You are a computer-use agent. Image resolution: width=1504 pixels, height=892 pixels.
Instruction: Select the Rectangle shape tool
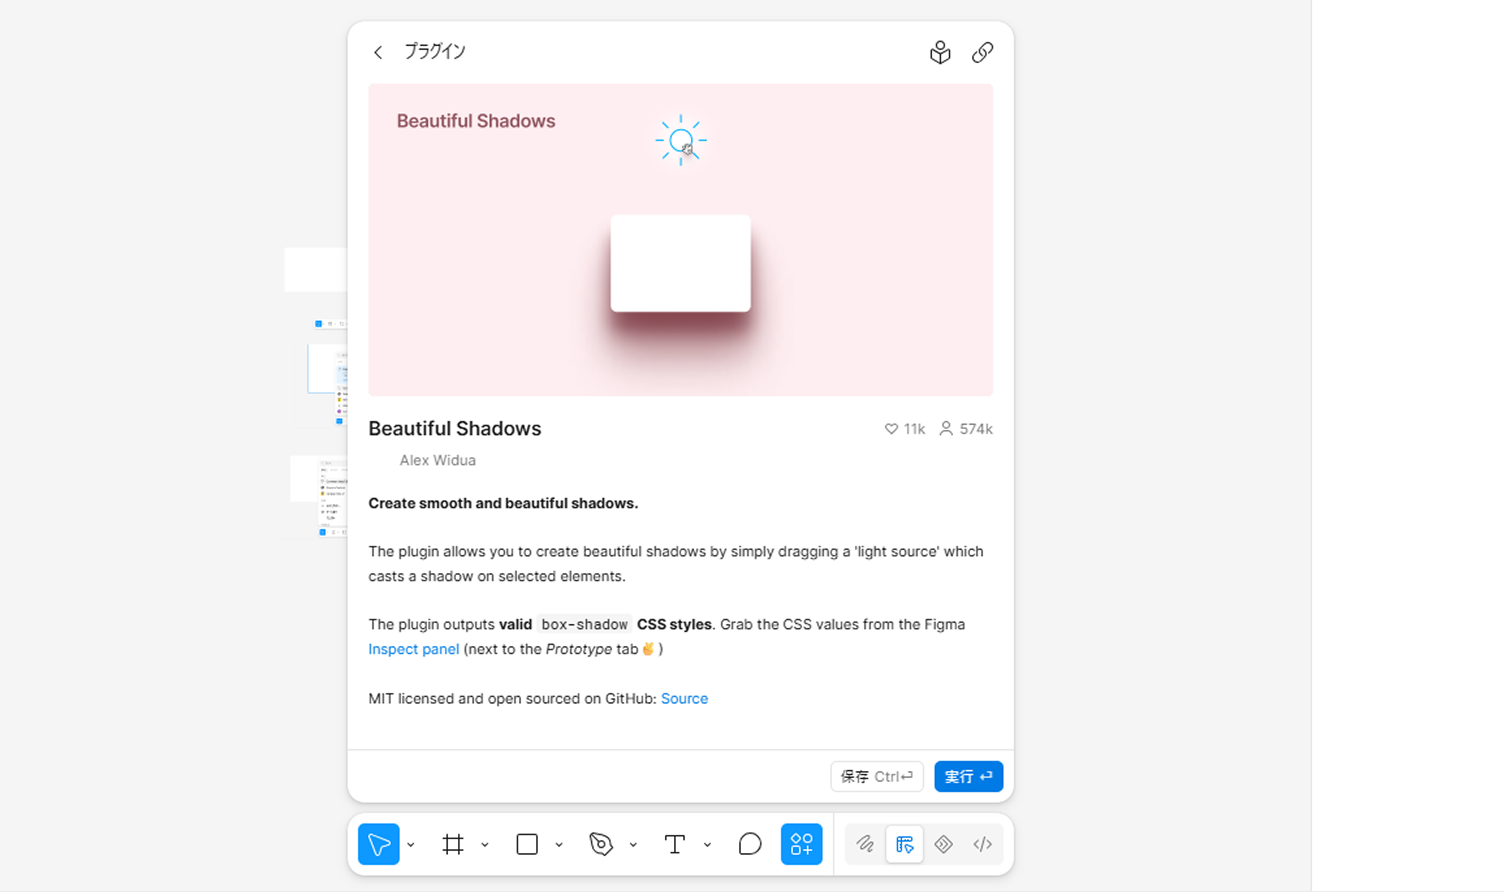[527, 844]
